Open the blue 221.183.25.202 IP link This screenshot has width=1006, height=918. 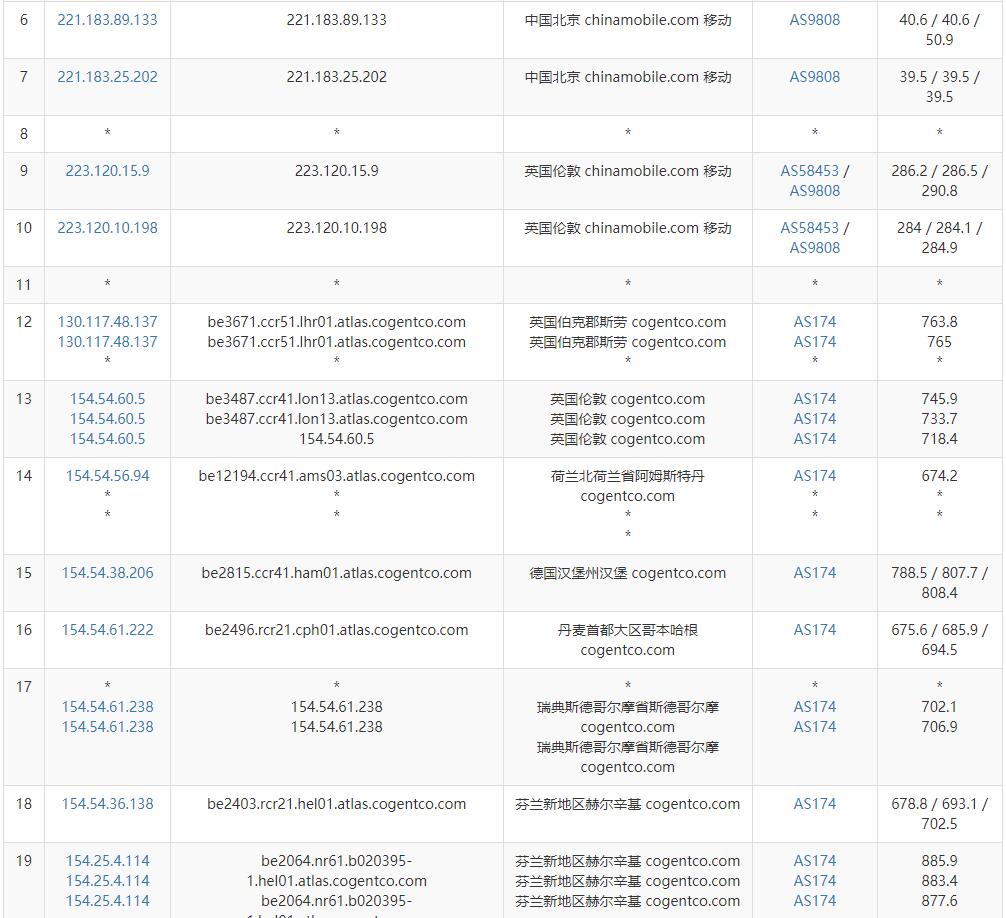pyautogui.click(x=107, y=77)
